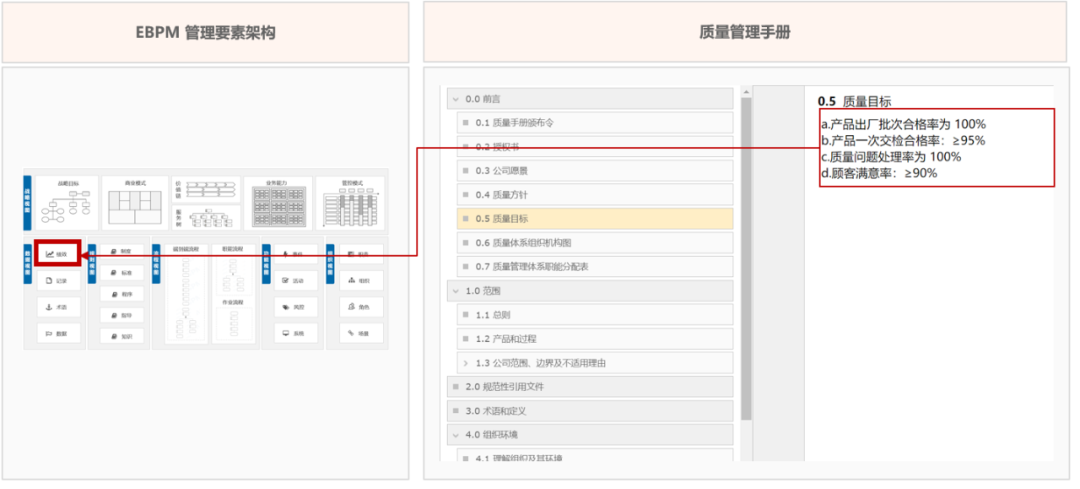
Task: Open 2.0 规范性引用文件 chapter
Action: (x=504, y=387)
